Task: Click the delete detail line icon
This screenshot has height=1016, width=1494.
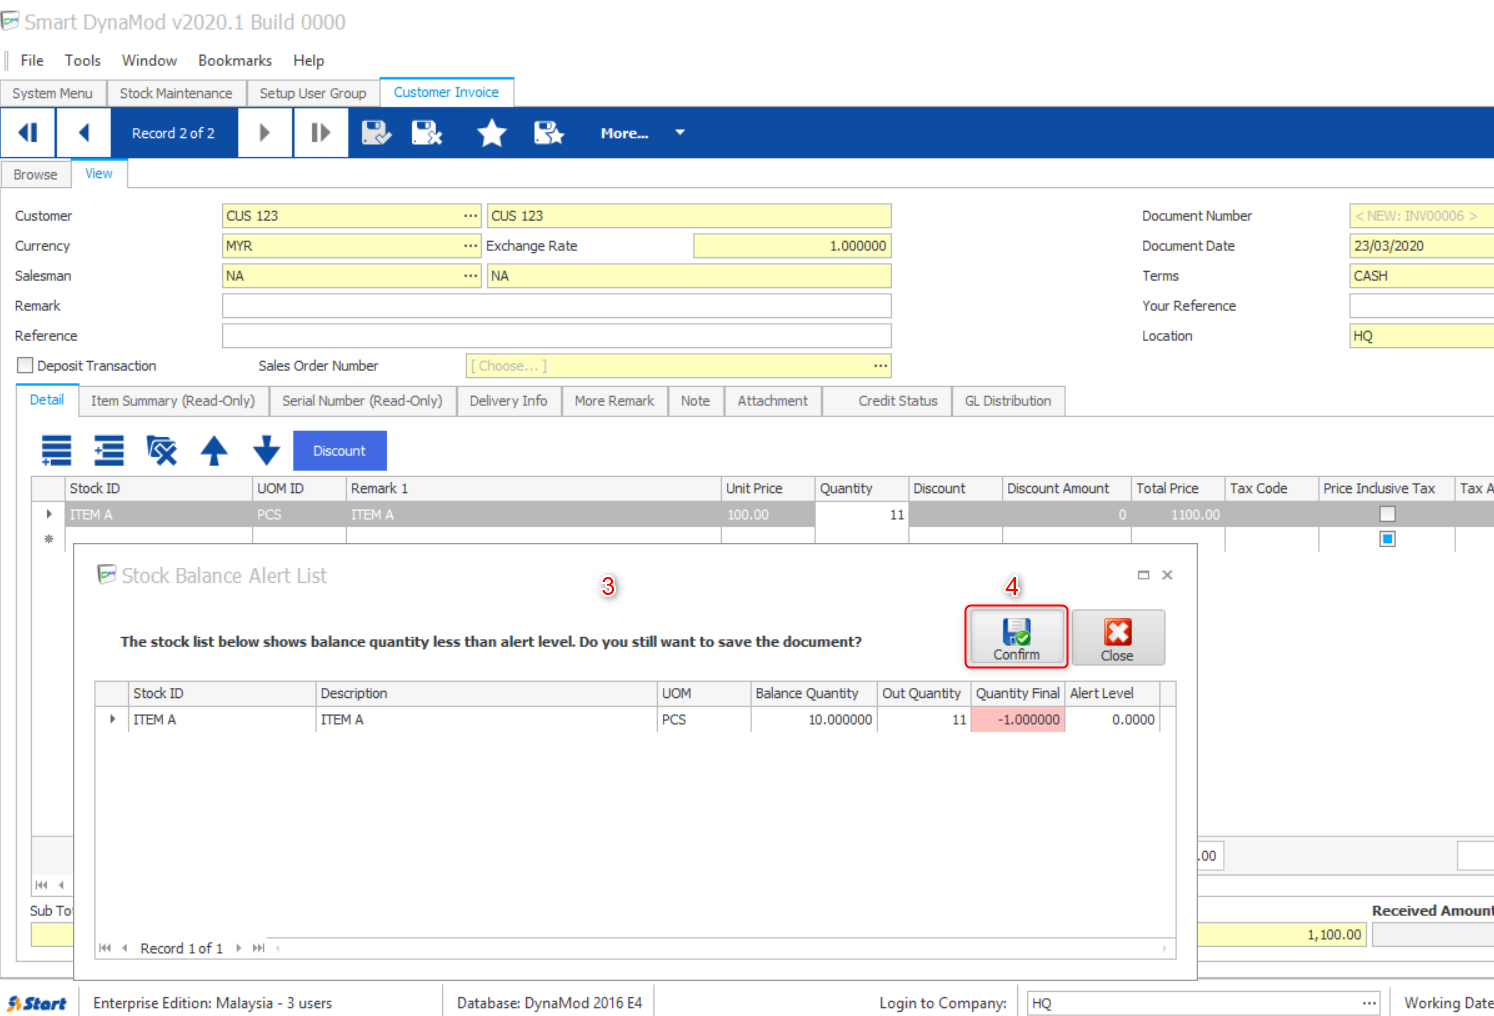Action: point(161,451)
